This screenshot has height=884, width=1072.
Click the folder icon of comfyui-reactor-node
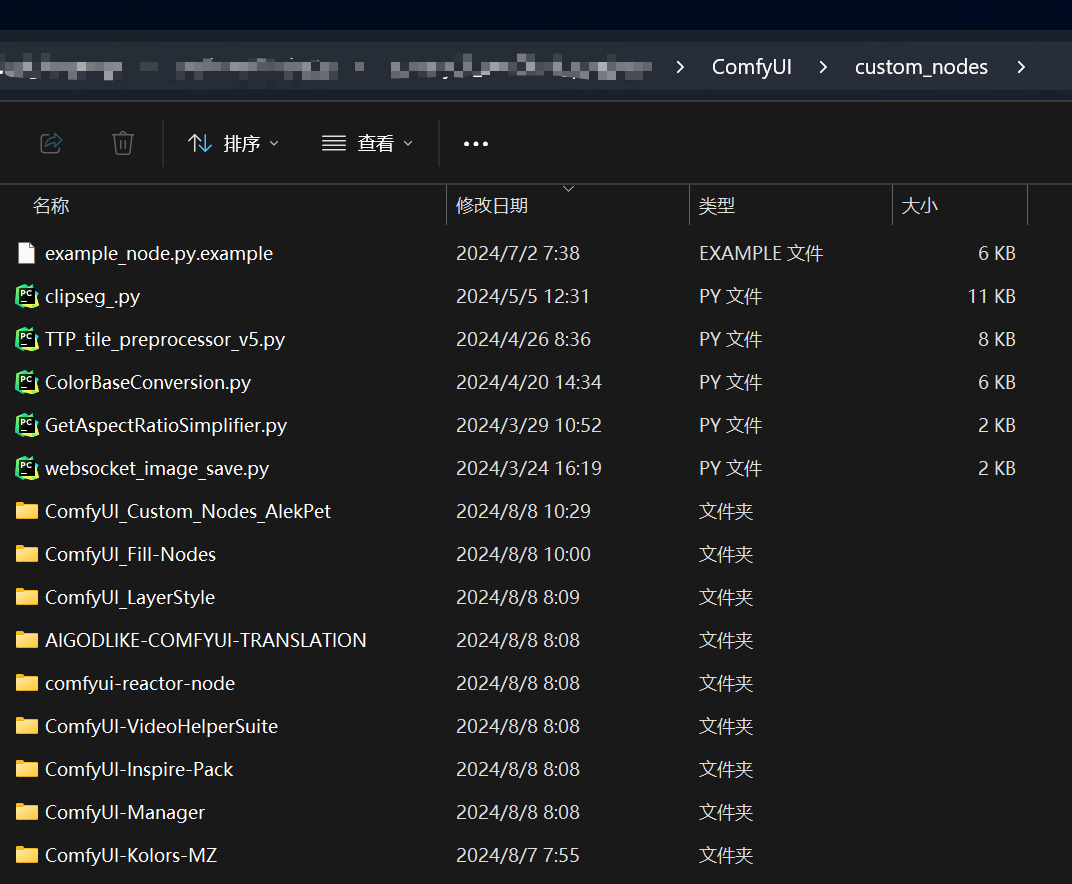27,683
